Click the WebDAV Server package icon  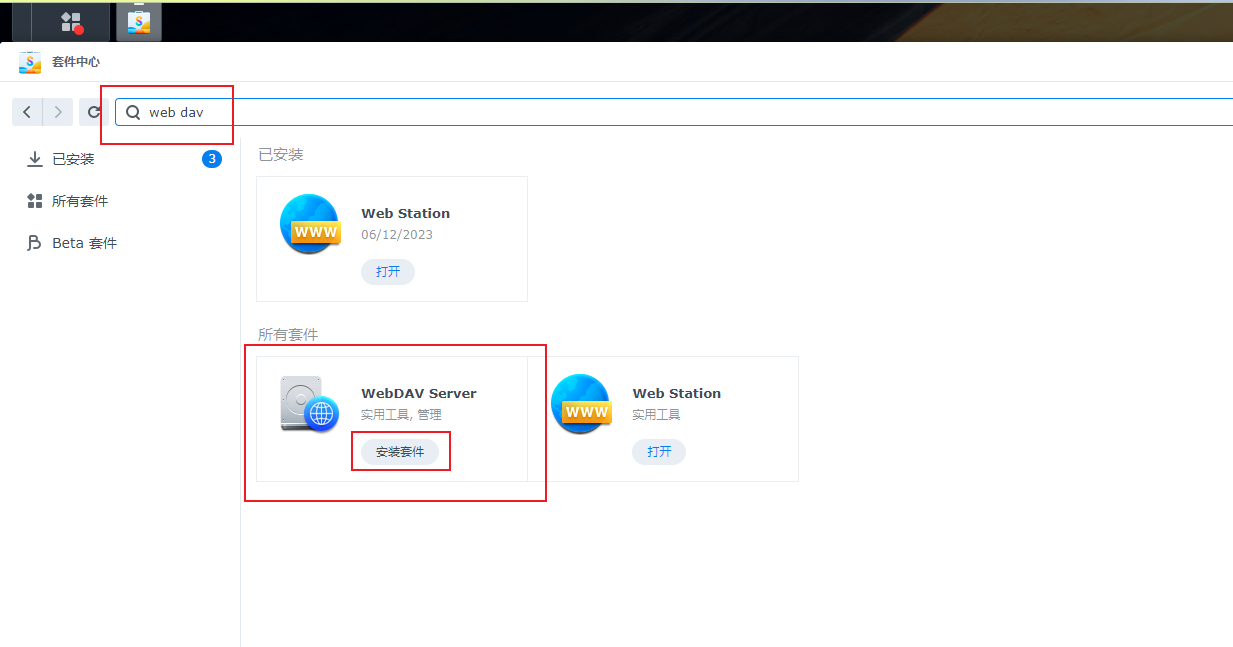click(x=309, y=403)
